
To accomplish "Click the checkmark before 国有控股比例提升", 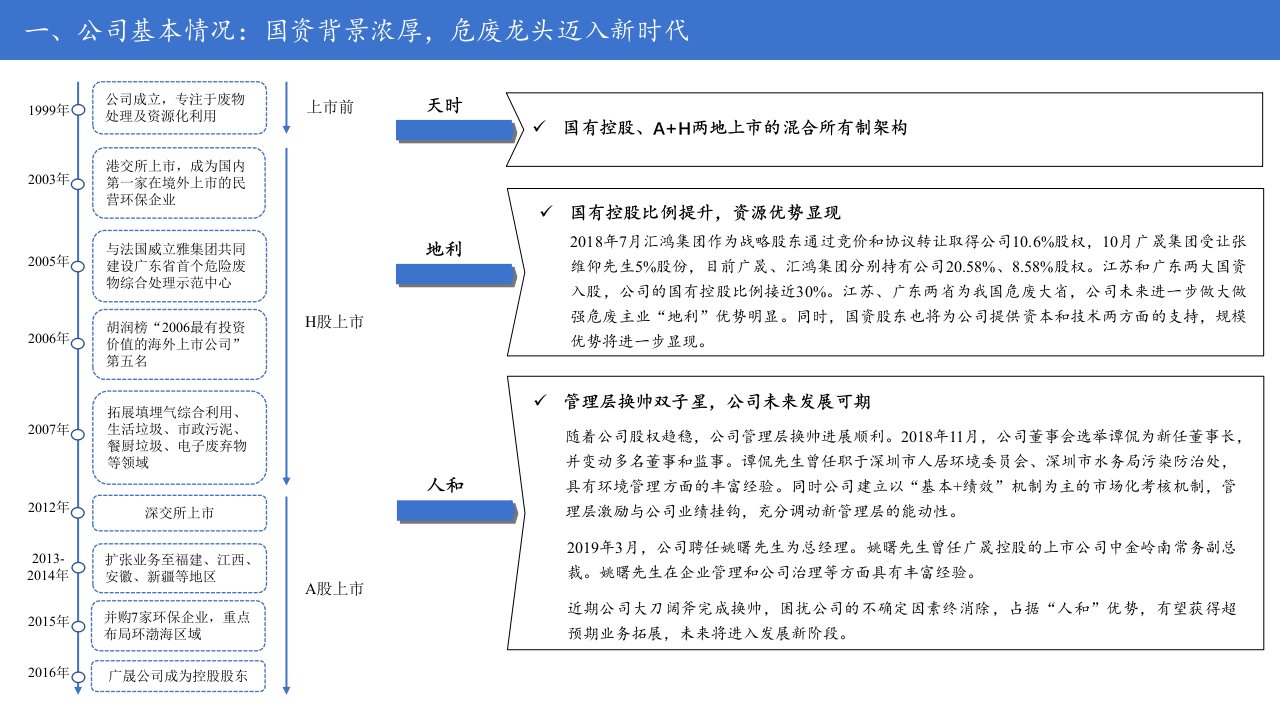I will [x=546, y=213].
